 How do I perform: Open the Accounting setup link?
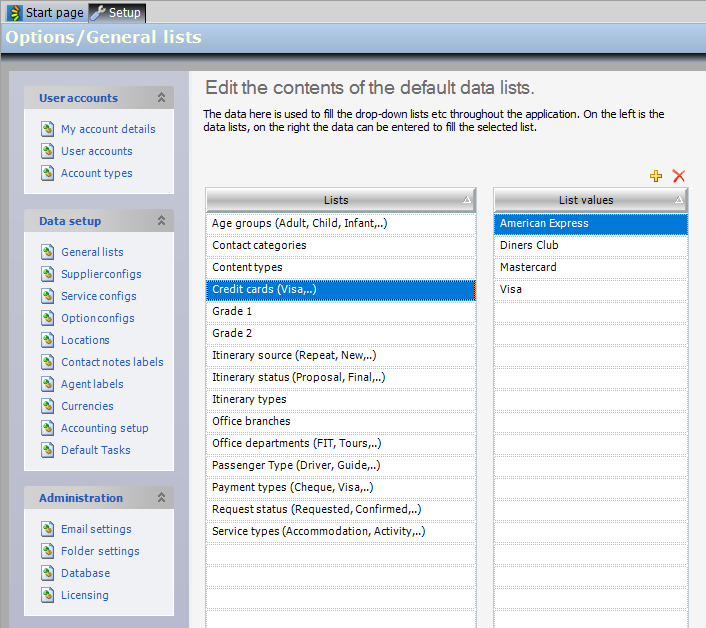pos(104,428)
